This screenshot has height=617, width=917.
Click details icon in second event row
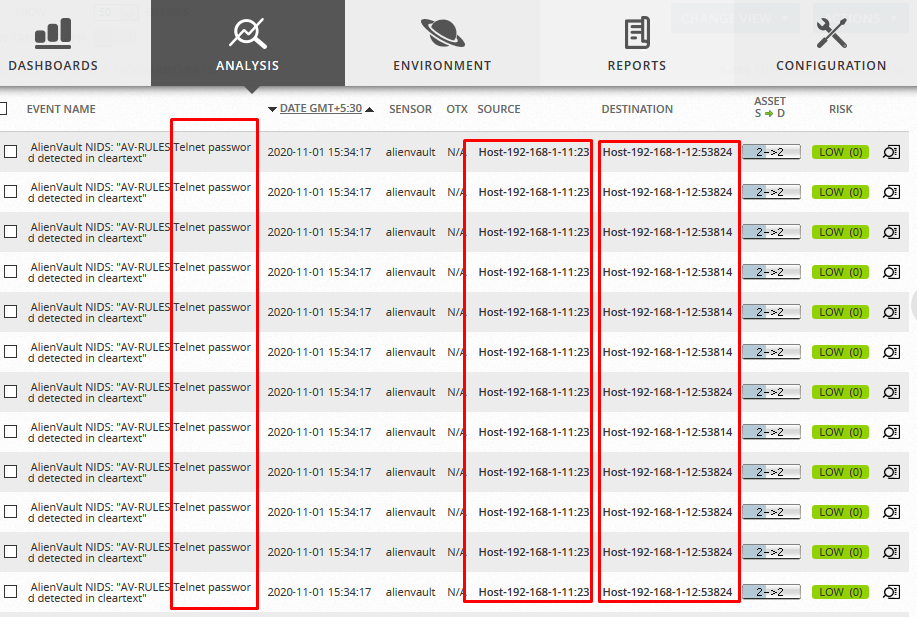pyautogui.click(x=891, y=192)
